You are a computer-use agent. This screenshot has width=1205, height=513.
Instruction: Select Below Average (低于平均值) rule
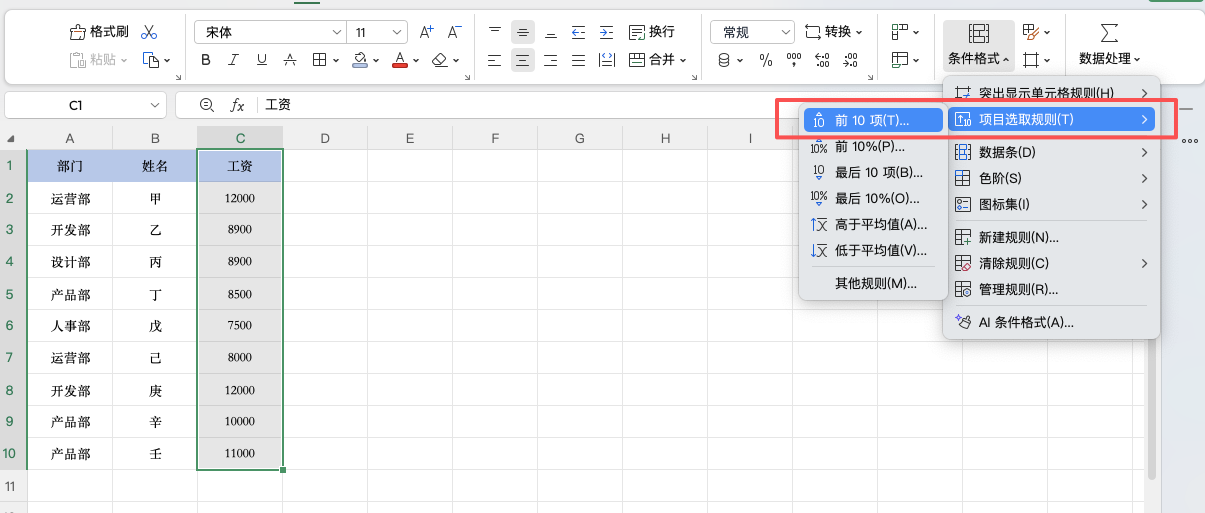coord(873,250)
